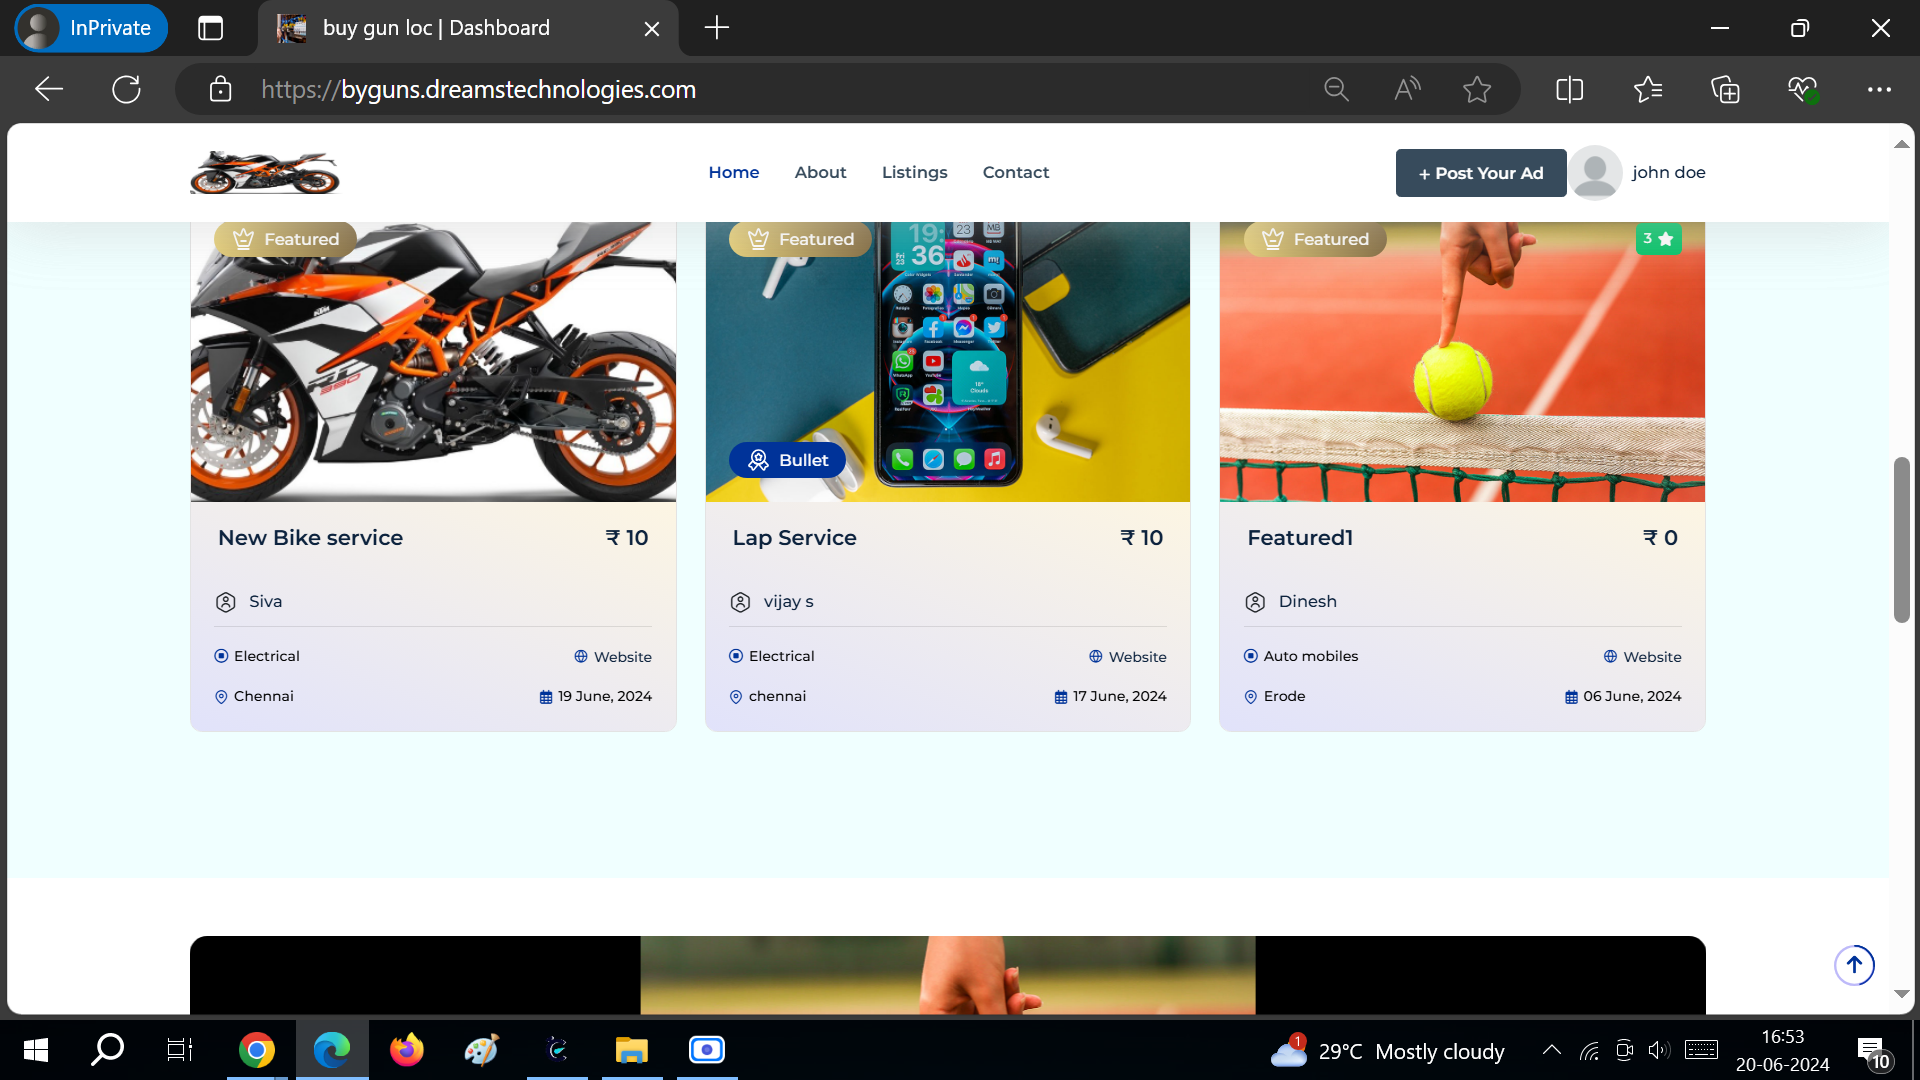Close the buy gun loc Dashboard tab
Screen dimensions: 1920x1080
[652, 29]
